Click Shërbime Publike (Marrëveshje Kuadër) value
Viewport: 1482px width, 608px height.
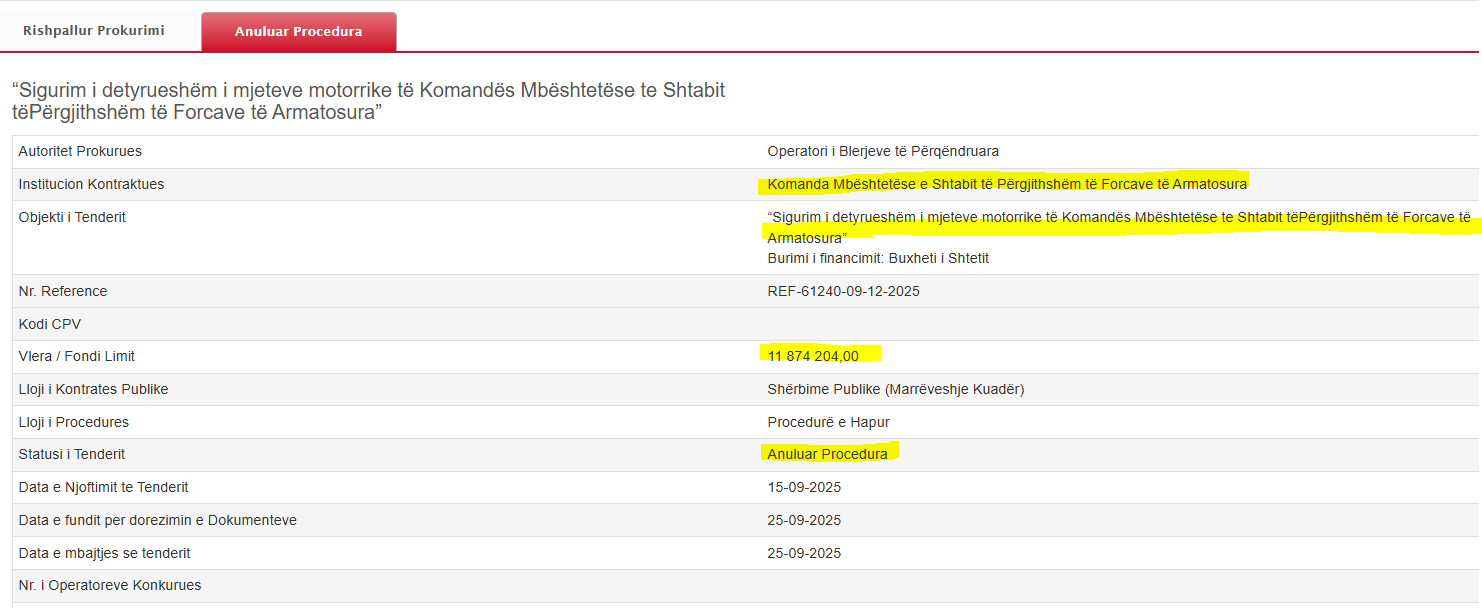895,389
